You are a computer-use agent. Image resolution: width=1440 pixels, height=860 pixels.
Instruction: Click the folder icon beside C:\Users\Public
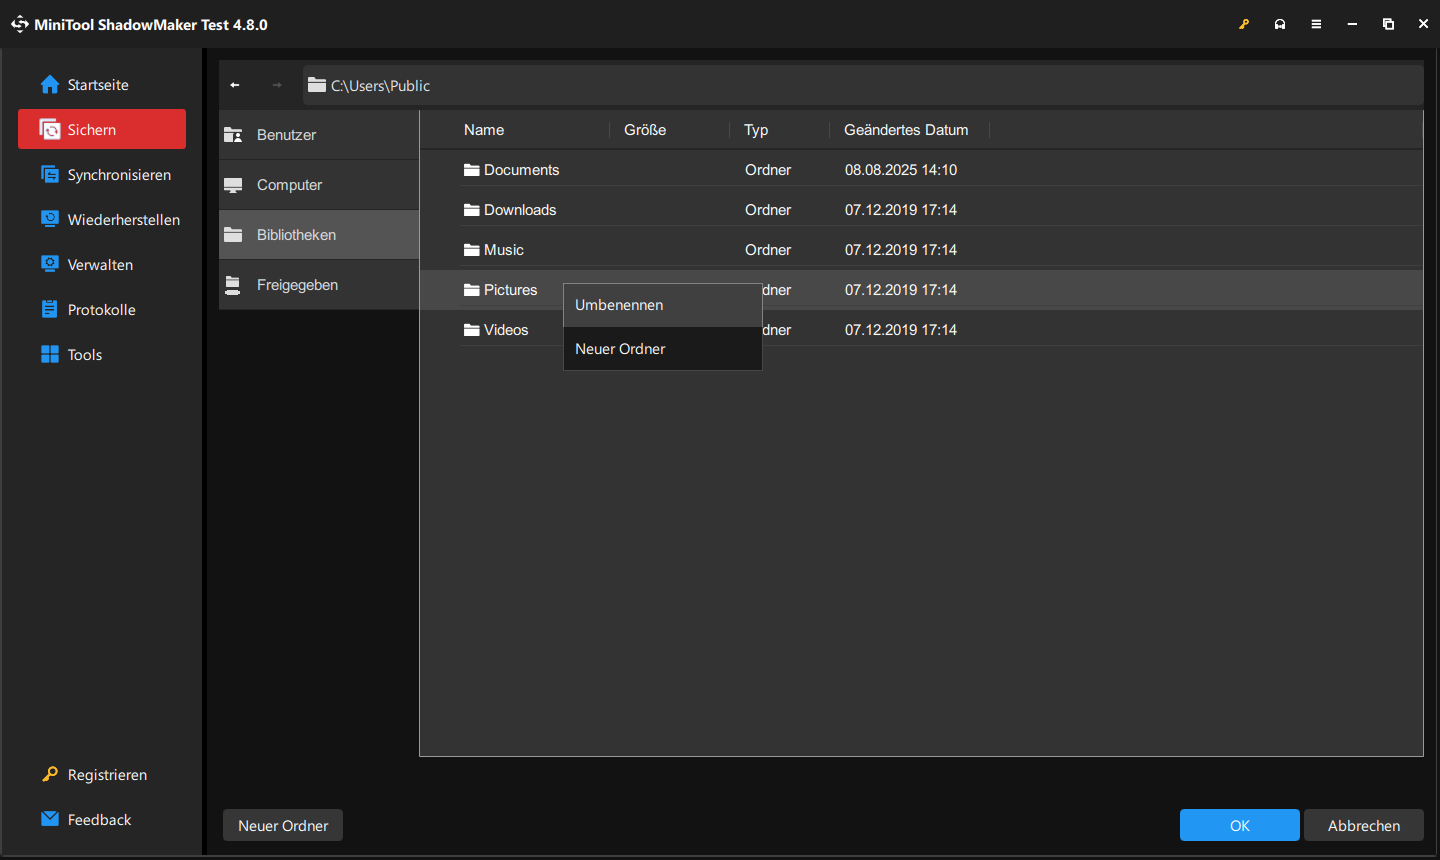click(x=317, y=85)
